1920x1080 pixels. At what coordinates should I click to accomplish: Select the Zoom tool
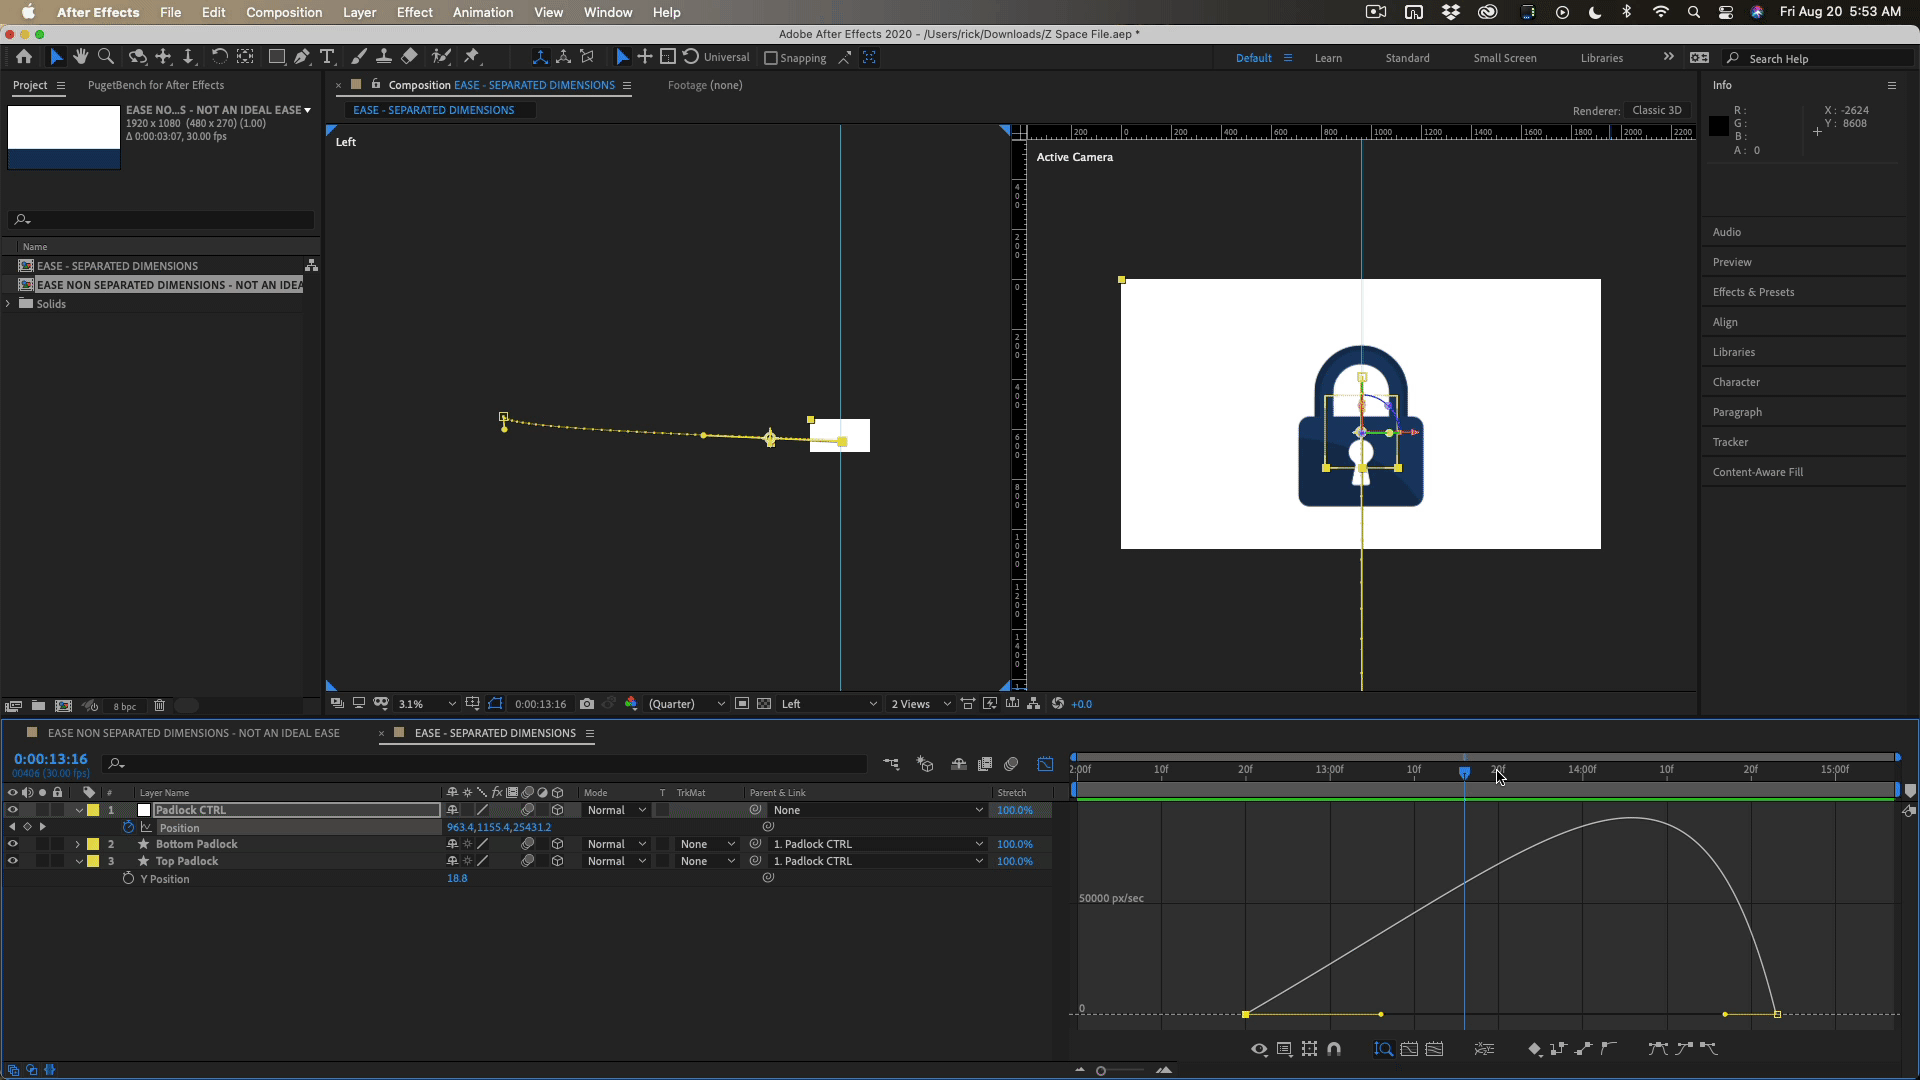106,57
